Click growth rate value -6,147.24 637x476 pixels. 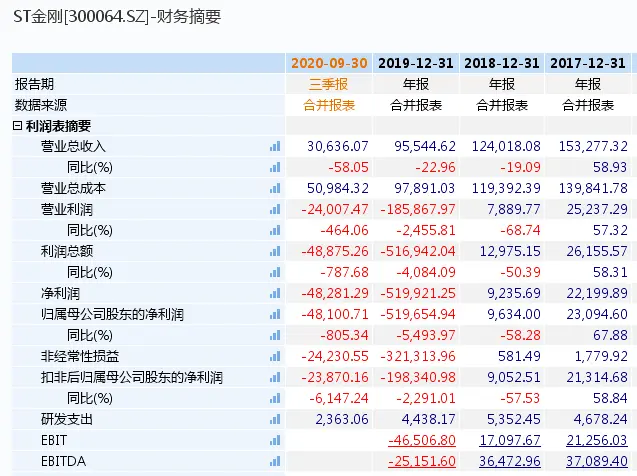[x=339, y=398]
